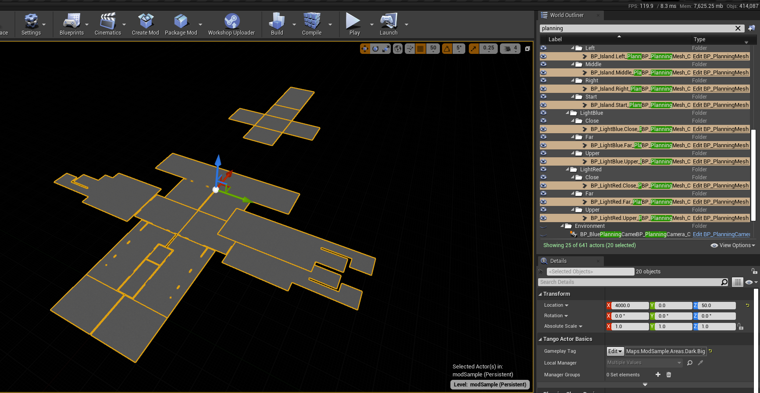The width and height of the screenshot is (760, 393).
Task: Click the Location Z value field
Action: (717, 305)
